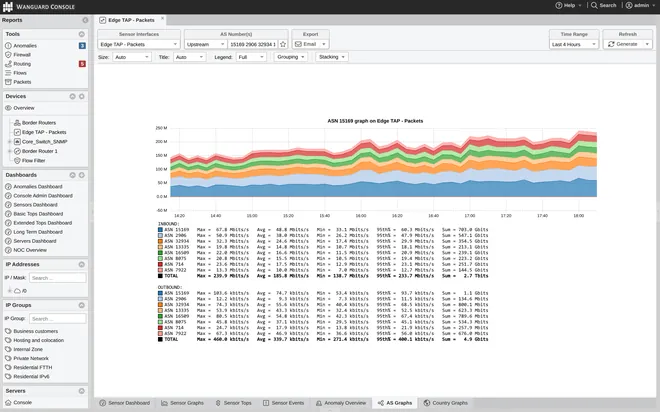Open the Devices Overview
660x412 pixels.
(x=24, y=108)
